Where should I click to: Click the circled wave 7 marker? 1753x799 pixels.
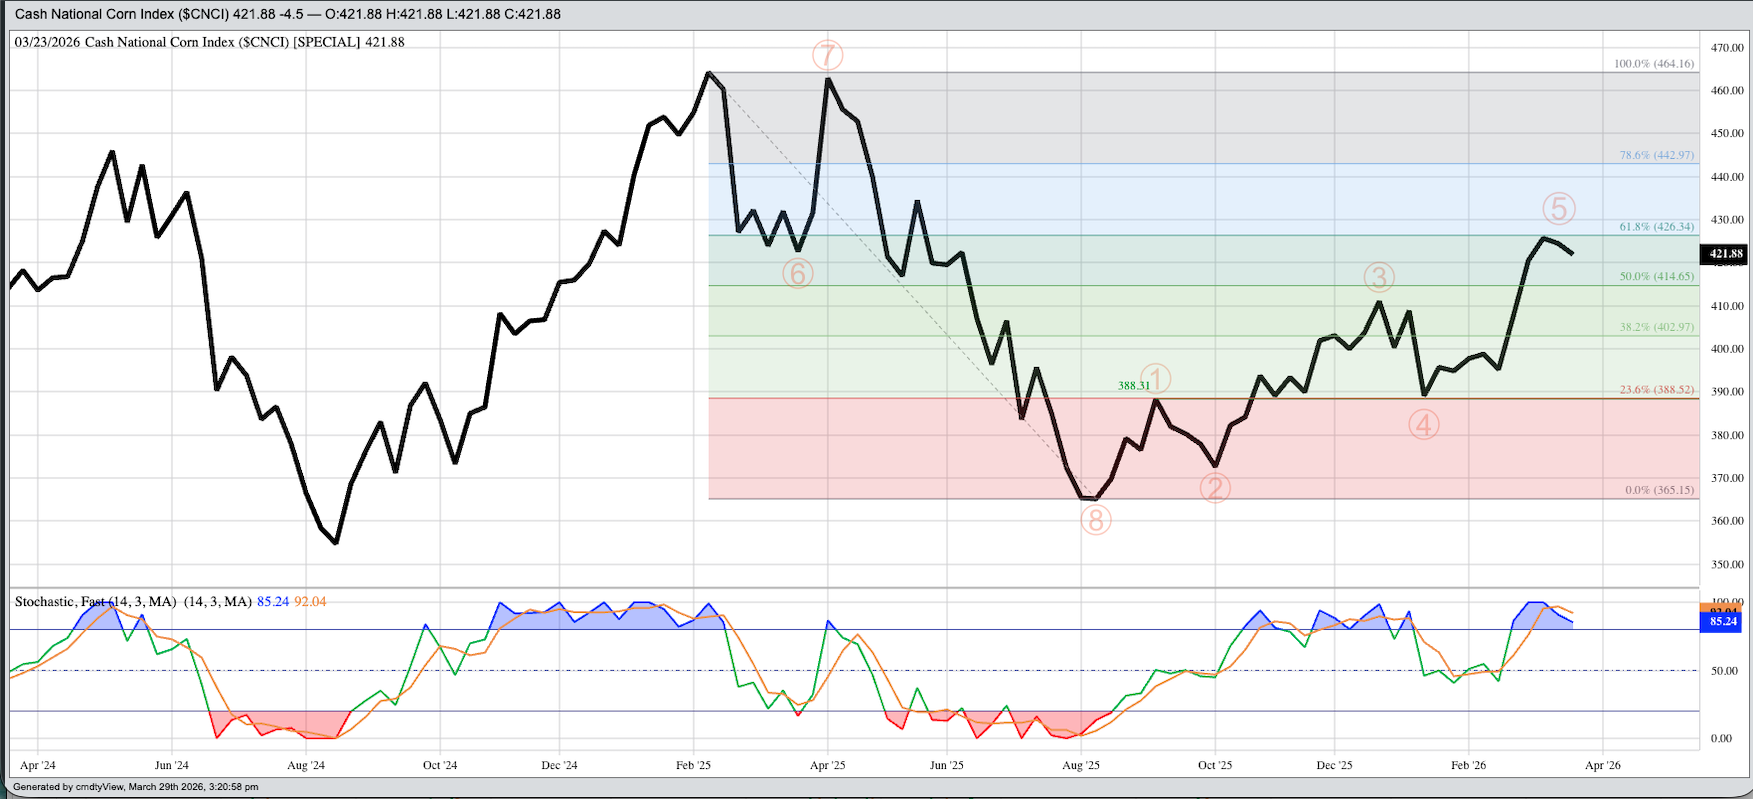tap(827, 55)
